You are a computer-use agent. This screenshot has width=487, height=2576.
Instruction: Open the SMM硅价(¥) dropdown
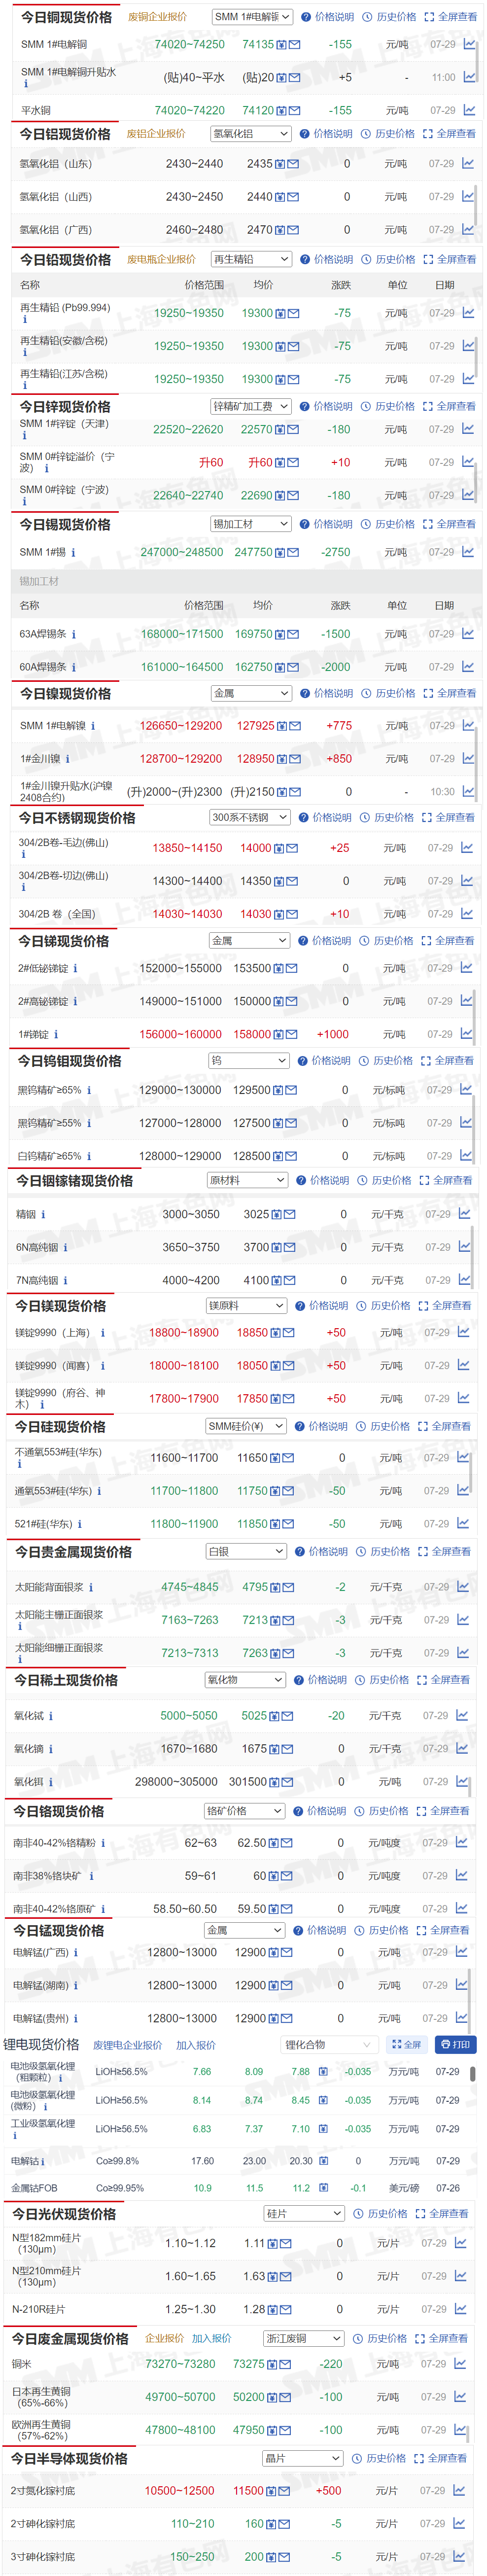click(x=246, y=1426)
